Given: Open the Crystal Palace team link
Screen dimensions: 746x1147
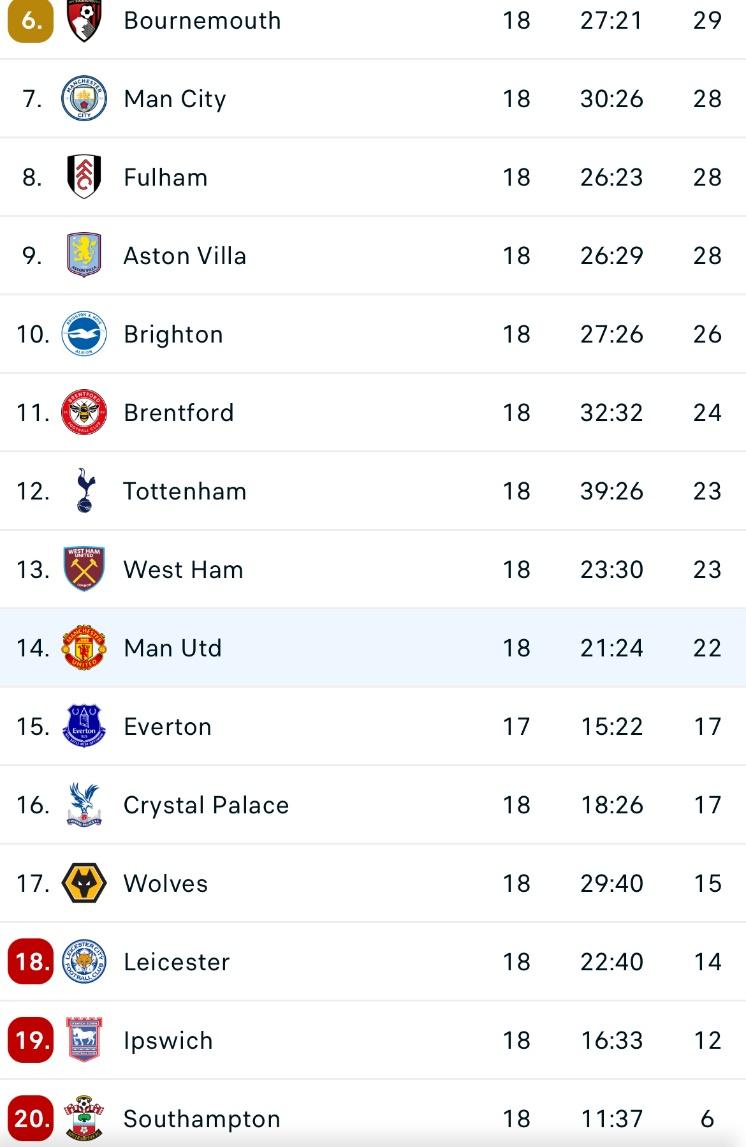Looking at the screenshot, I should coord(206,805).
